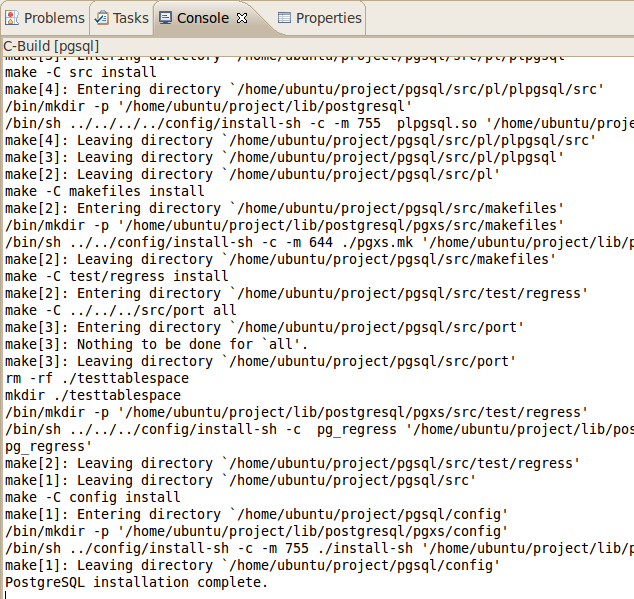This screenshot has width=634, height=599.
Task: Click the 'make -C test/regress install' line
Action: (x=117, y=276)
